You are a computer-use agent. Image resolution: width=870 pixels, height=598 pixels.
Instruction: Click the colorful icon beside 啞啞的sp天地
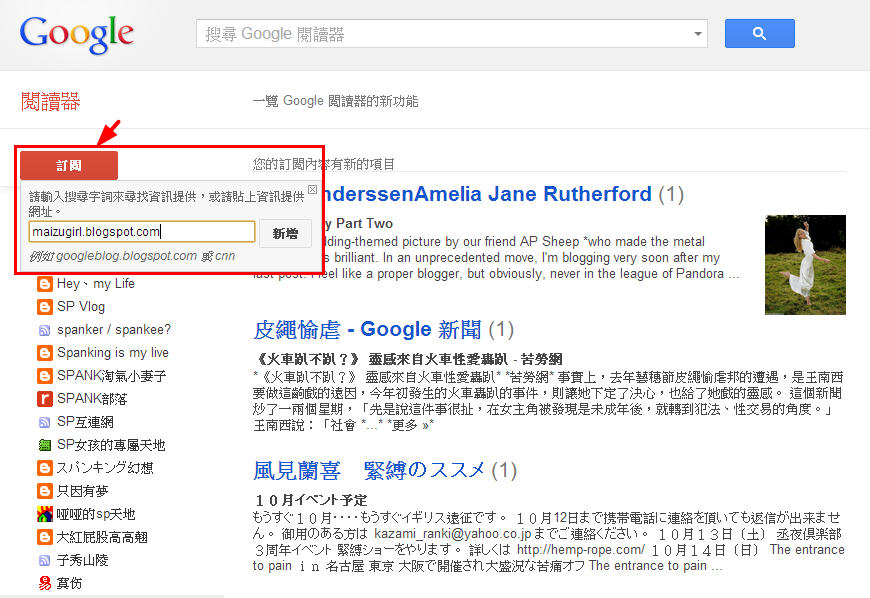pyautogui.click(x=44, y=514)
